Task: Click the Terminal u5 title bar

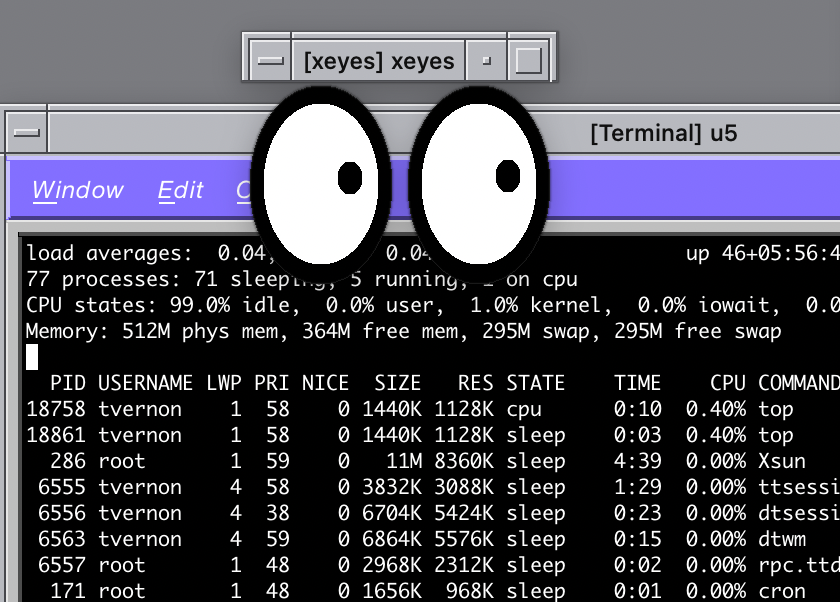Action: point(663,133)
